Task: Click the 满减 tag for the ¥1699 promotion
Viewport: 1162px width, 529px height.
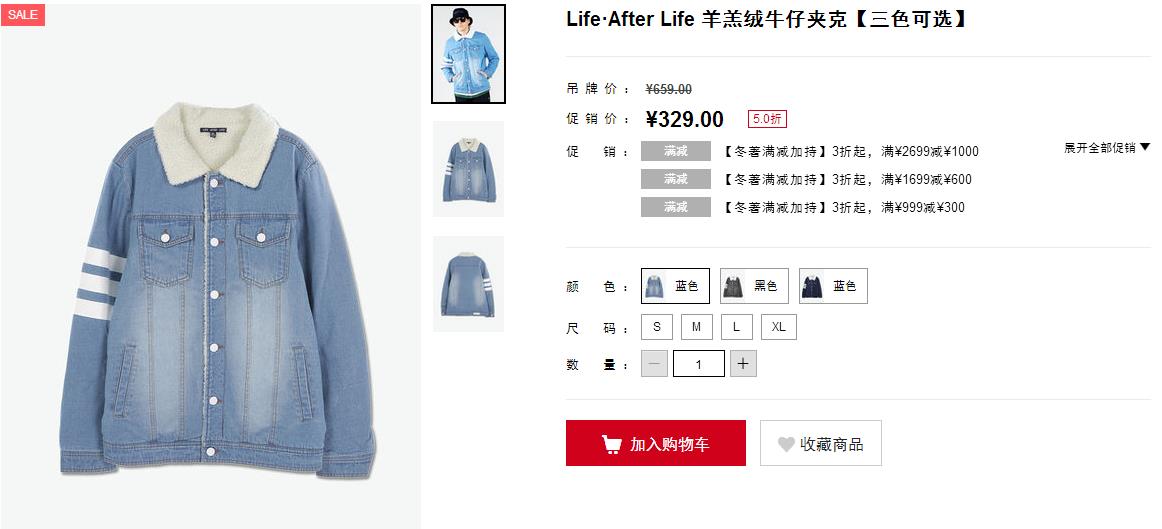Action: pos(676,179)
